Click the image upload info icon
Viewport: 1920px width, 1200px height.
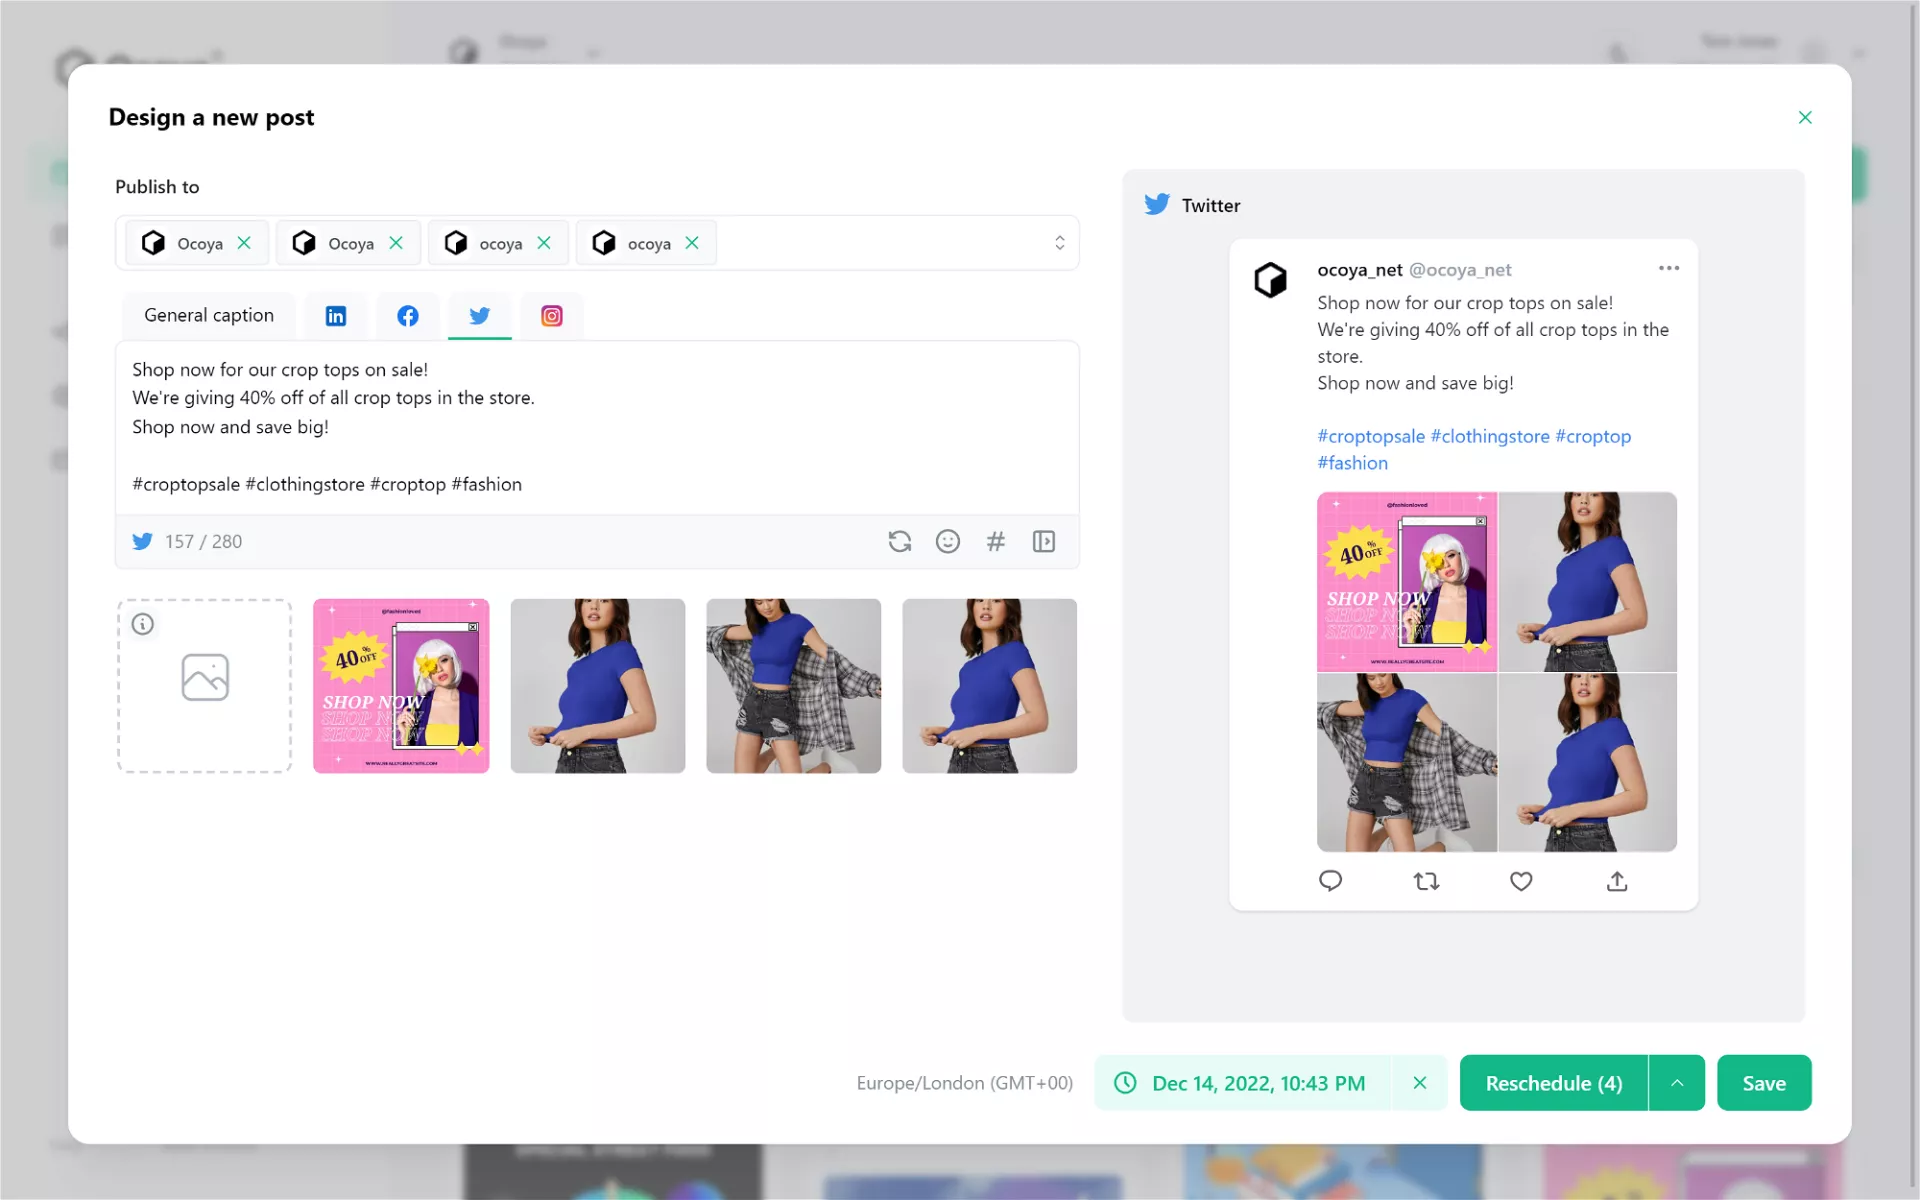[143, 624]
